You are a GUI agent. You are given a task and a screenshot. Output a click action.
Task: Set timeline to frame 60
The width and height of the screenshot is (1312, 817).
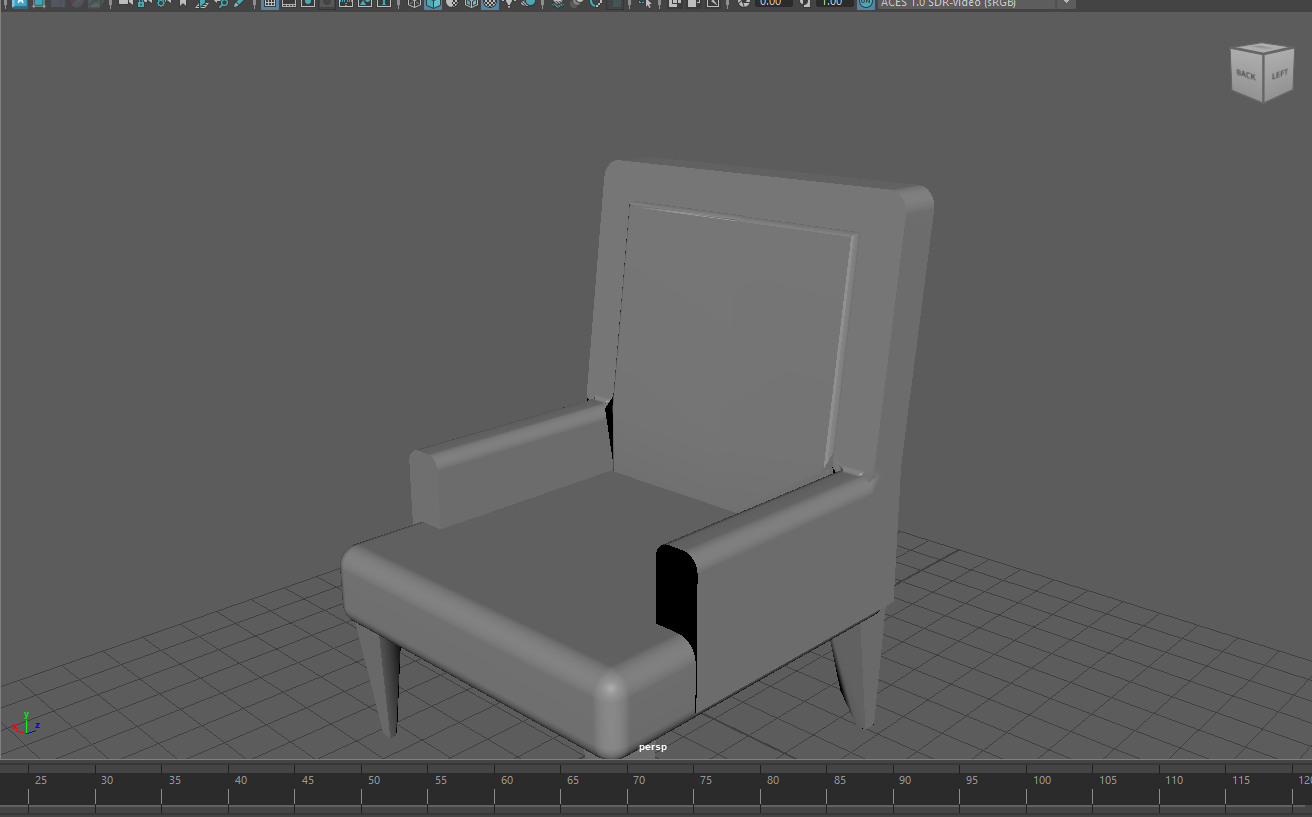tap(507, 780)
